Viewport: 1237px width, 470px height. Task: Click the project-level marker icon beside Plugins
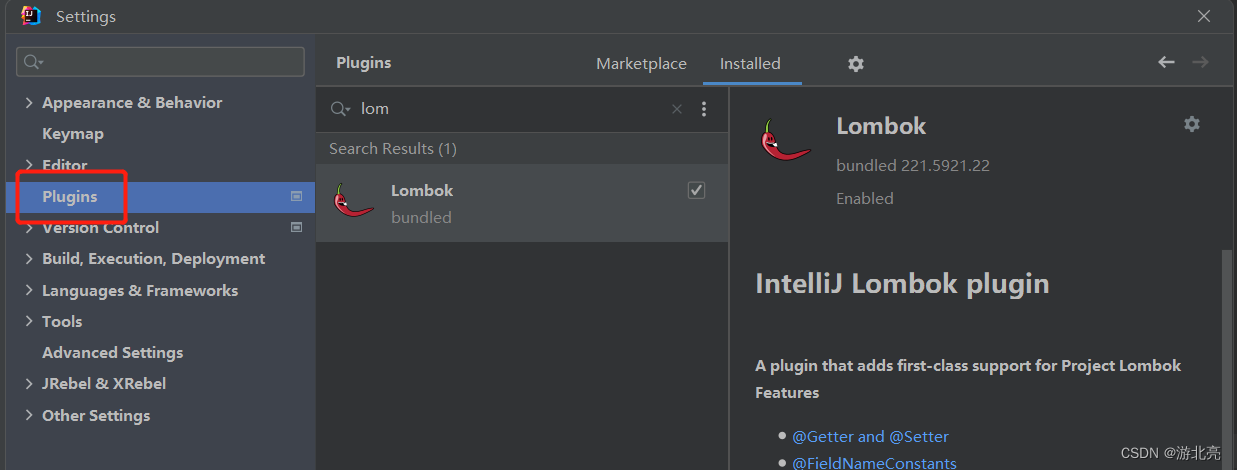click(x=296, y=197)
